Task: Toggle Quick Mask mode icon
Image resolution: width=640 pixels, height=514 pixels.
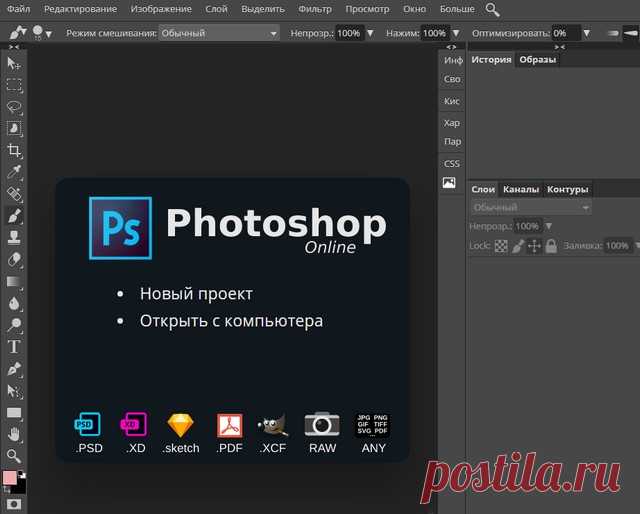Action: tap(13, 504)
